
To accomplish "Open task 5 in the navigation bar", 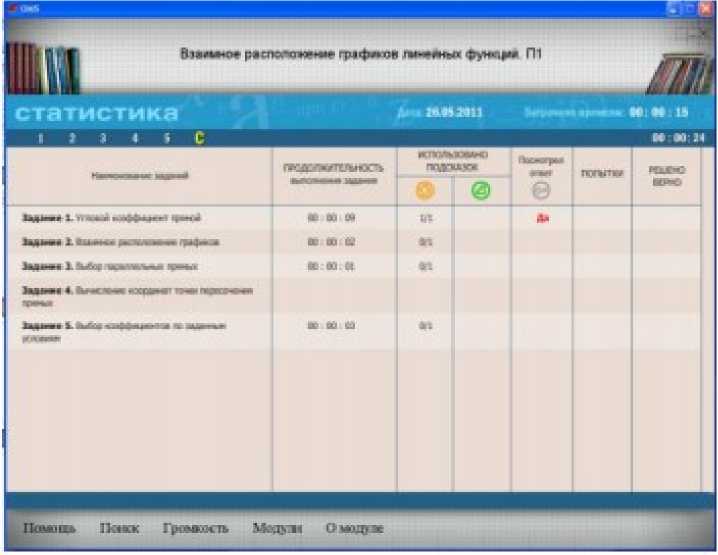I will 167,138.
